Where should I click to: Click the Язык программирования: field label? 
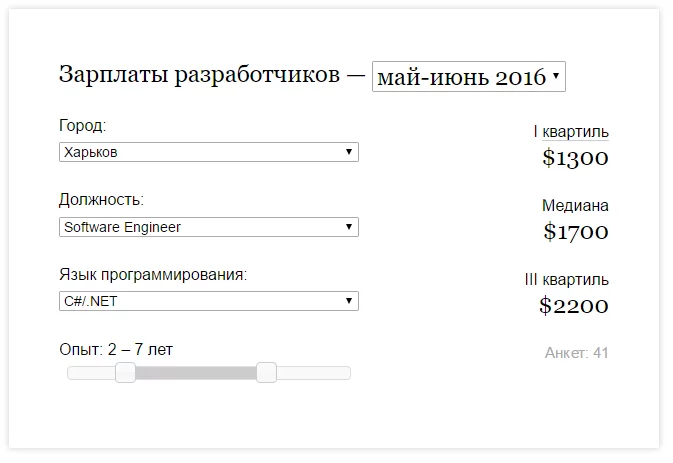[x=153, y=275]
